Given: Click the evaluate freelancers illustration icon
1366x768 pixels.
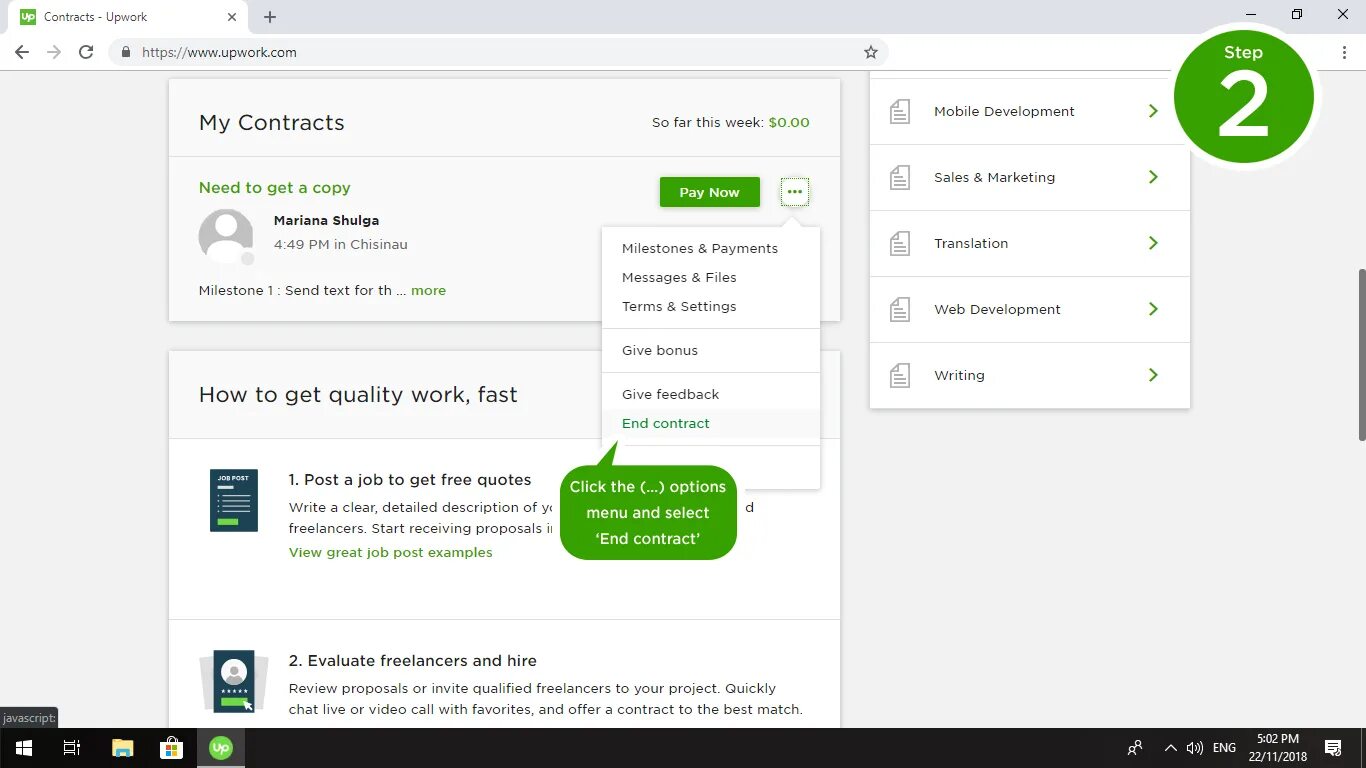Looking at the screenshot, I should [234, 681].
